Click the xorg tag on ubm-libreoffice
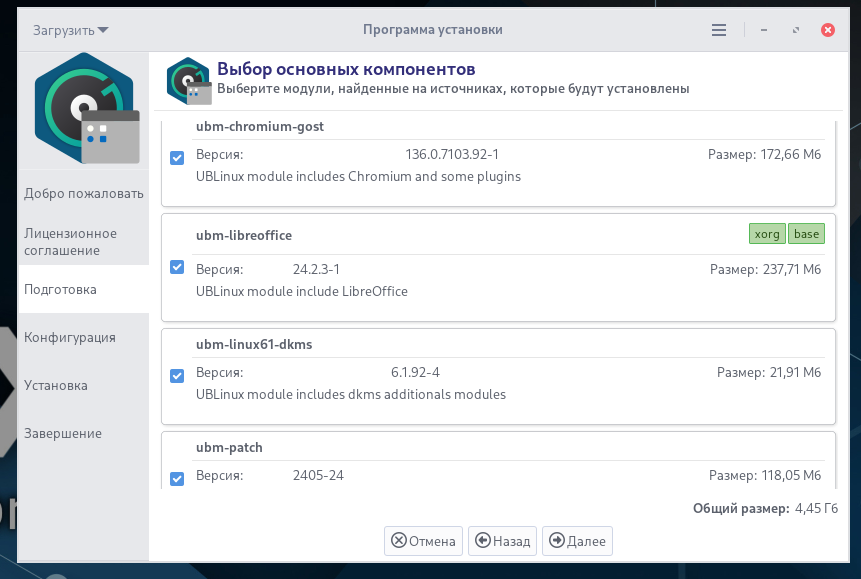The image size is (861, 579). pyautogui.click(x=767, y=233)
